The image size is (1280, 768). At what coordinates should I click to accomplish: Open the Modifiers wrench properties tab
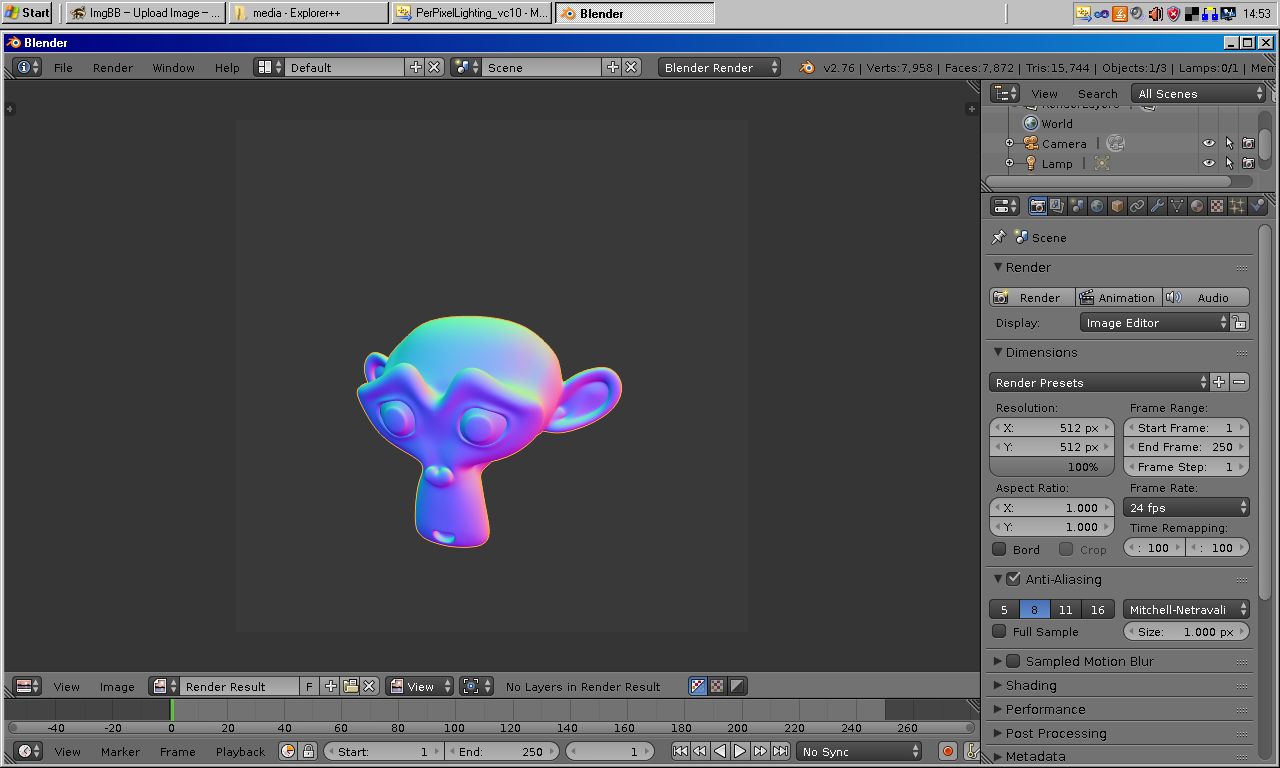pyautogui.click(x=1157, y=206)
